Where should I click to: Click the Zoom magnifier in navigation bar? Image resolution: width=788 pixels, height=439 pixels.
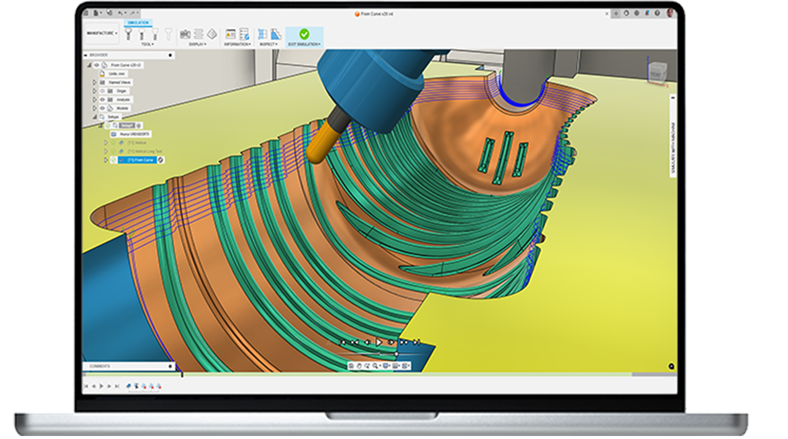point(375,366)
